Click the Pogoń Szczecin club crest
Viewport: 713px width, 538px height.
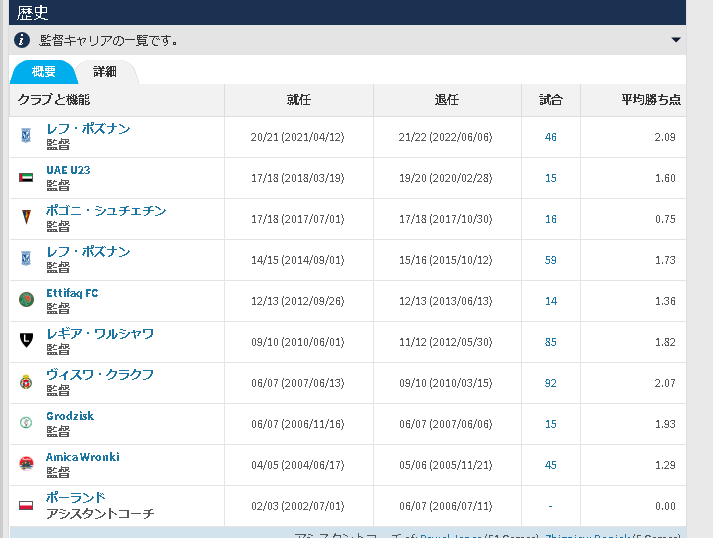tap(26, 218)
